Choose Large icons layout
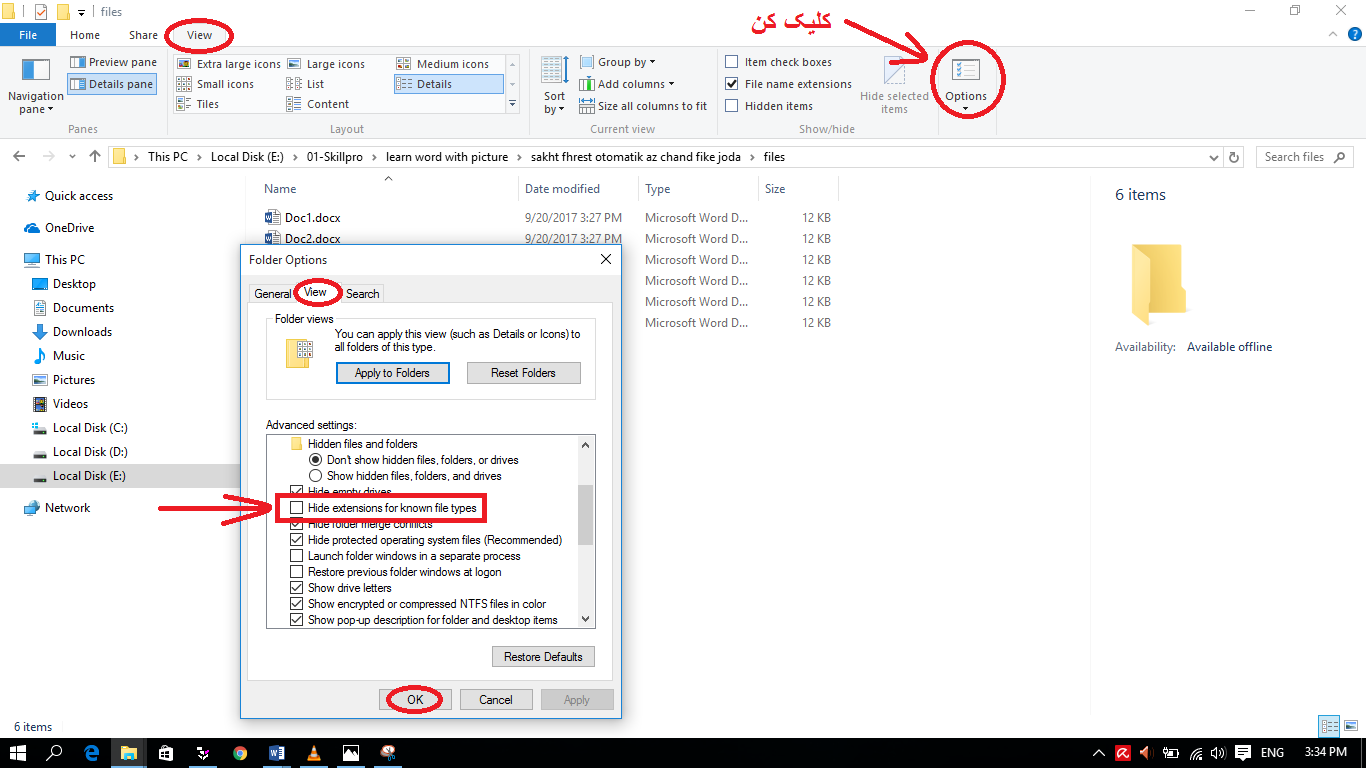The image size is (1366, 768). 326,64
